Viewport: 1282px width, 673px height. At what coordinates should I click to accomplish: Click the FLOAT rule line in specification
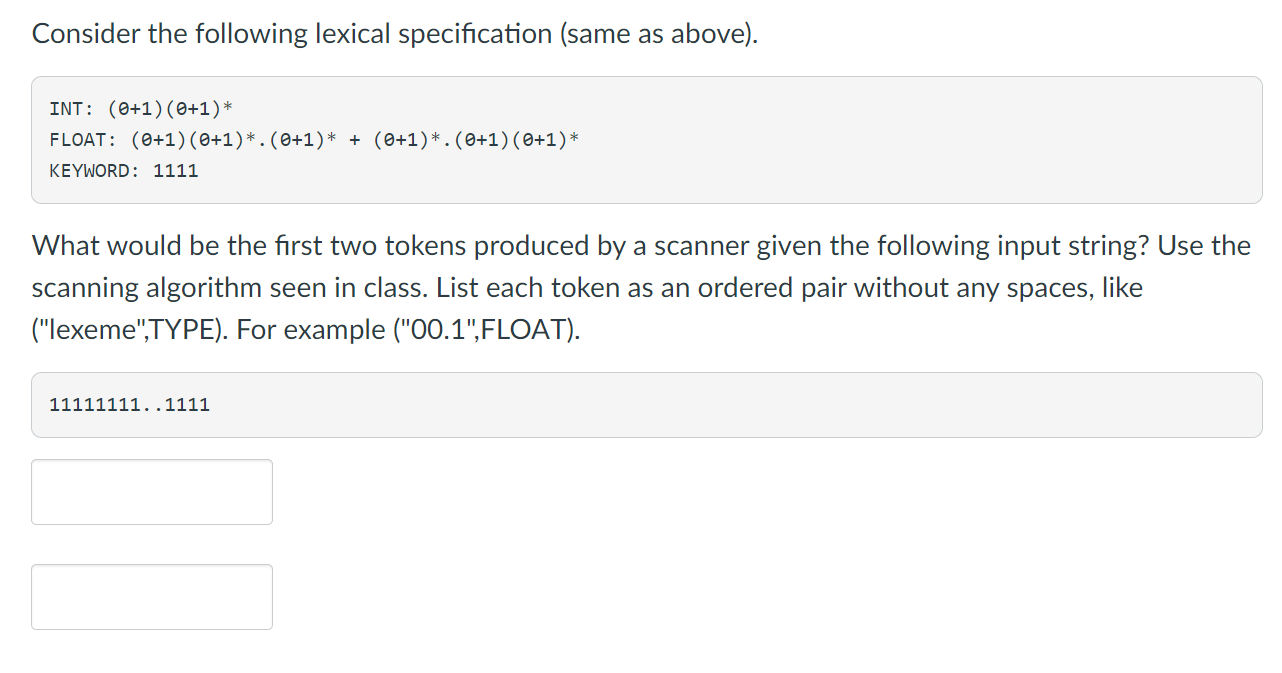point(314,139)
